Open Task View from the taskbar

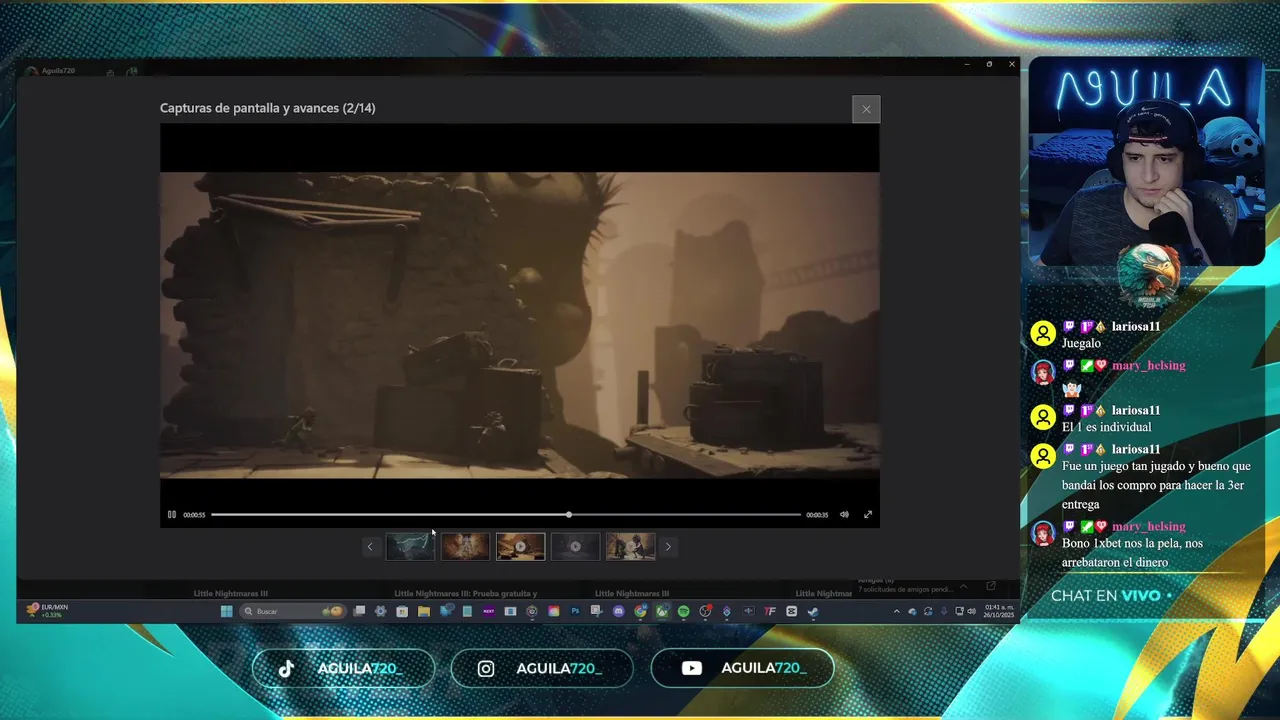pos(359,611)
